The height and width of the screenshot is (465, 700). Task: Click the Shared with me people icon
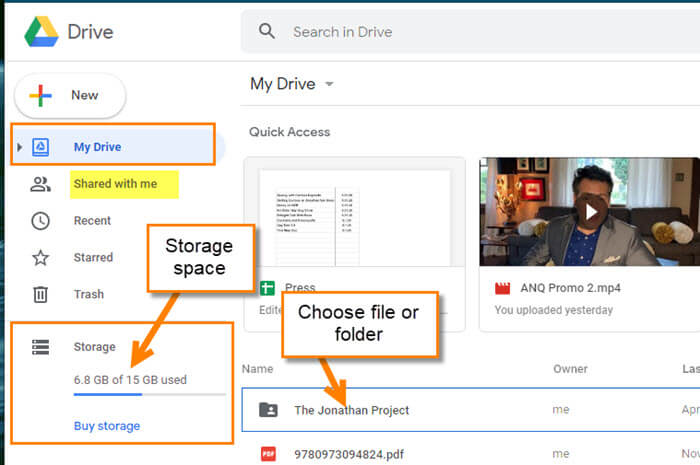pos(40,184)
